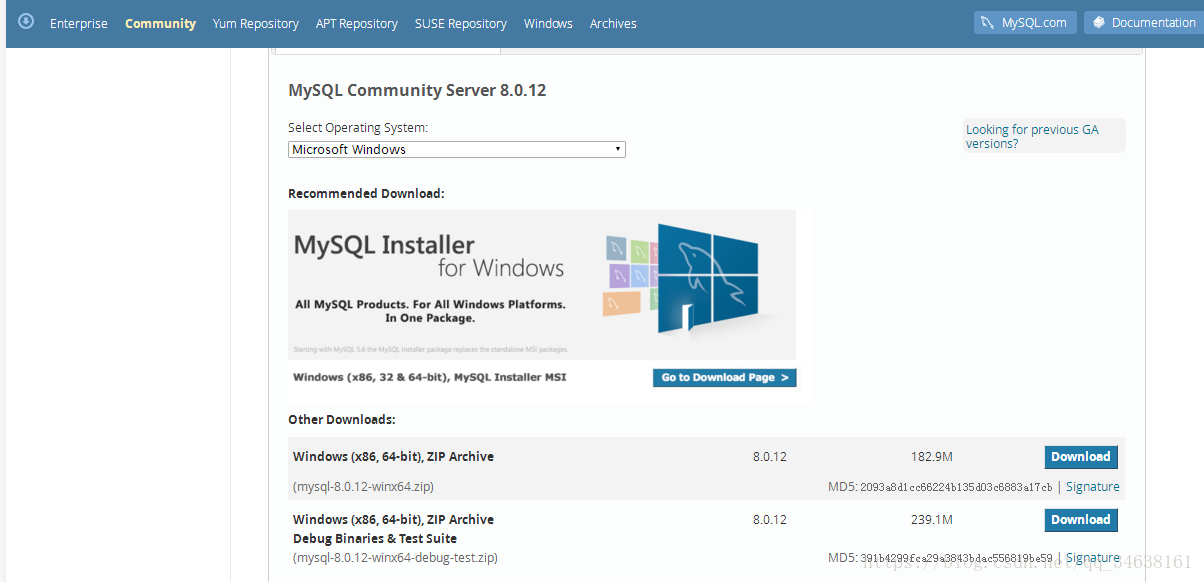Click the Other Downloads label
This screenshot has height=582, width=1204.
(342, 420)
